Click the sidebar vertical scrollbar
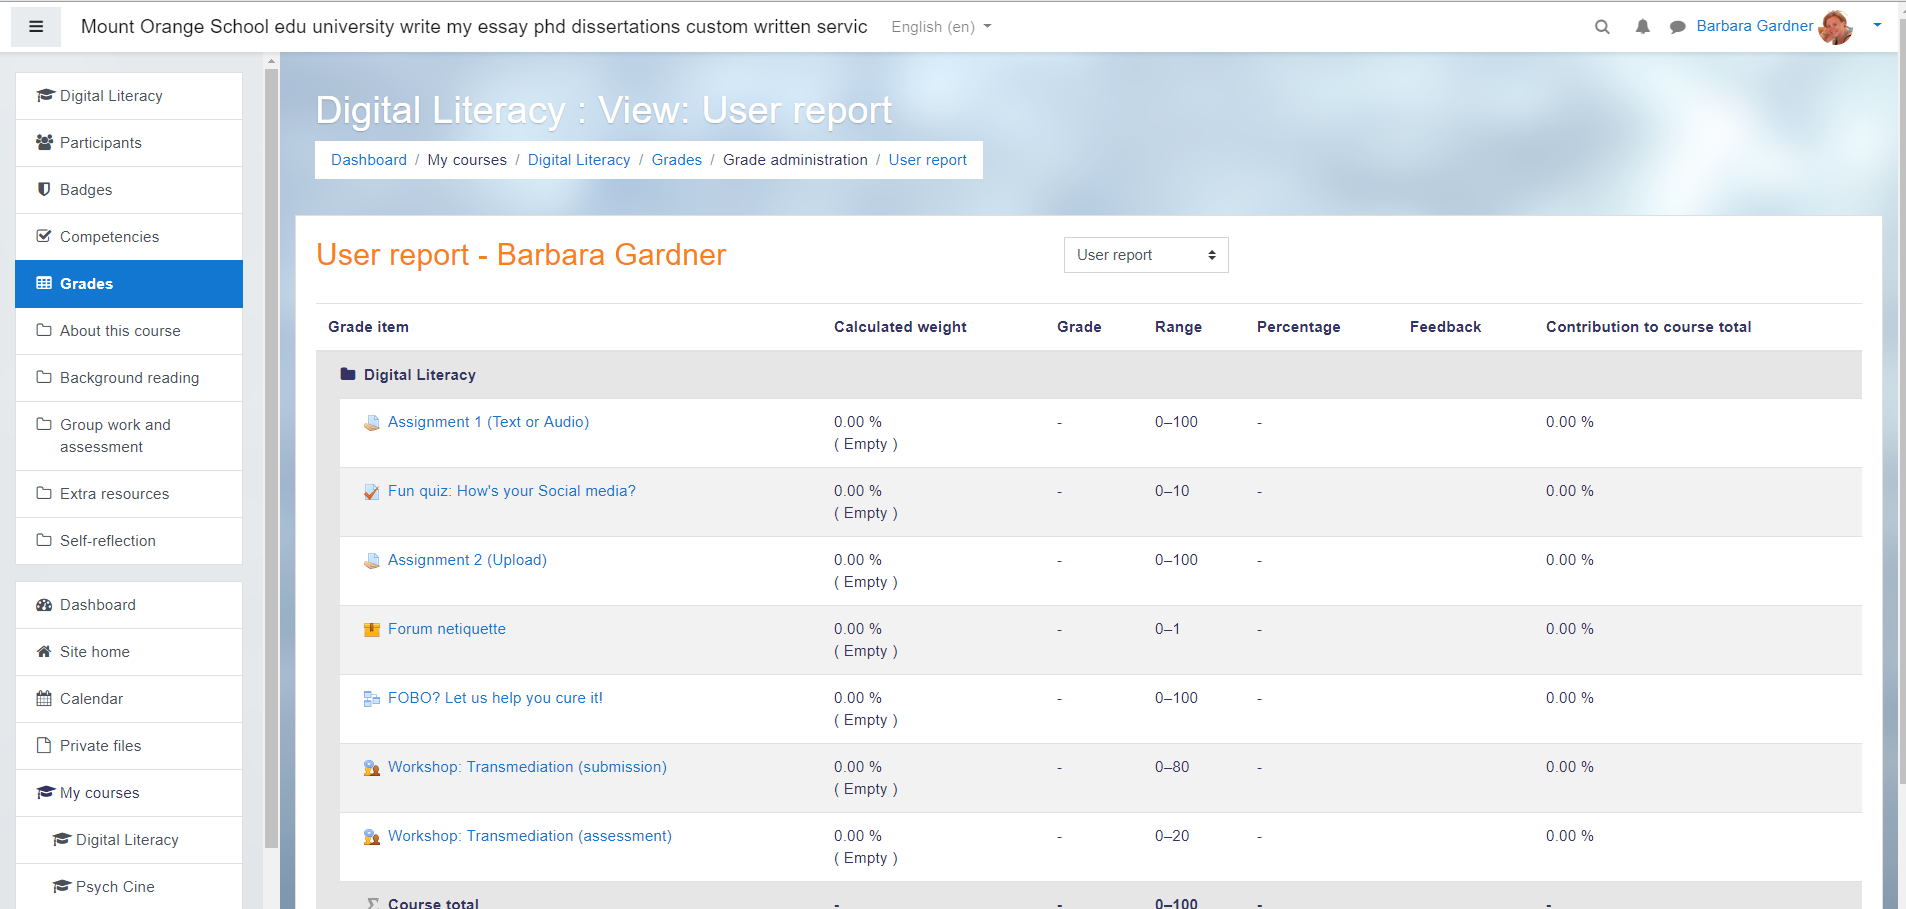Viewport: 1906px width, 909px height. click(x=271, y=450)
